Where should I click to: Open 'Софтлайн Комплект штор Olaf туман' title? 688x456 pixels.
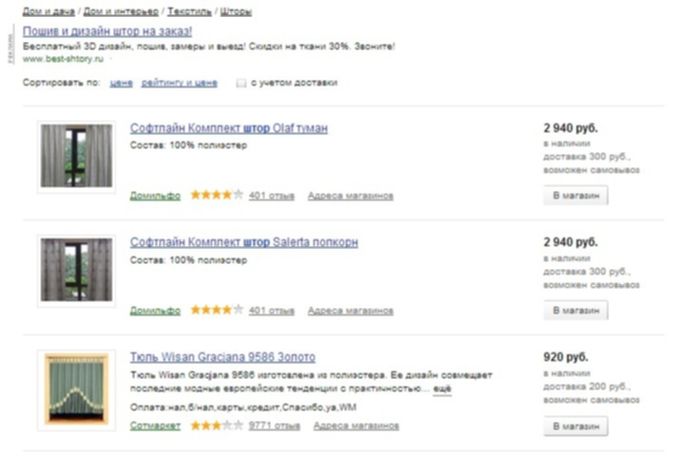229,128
